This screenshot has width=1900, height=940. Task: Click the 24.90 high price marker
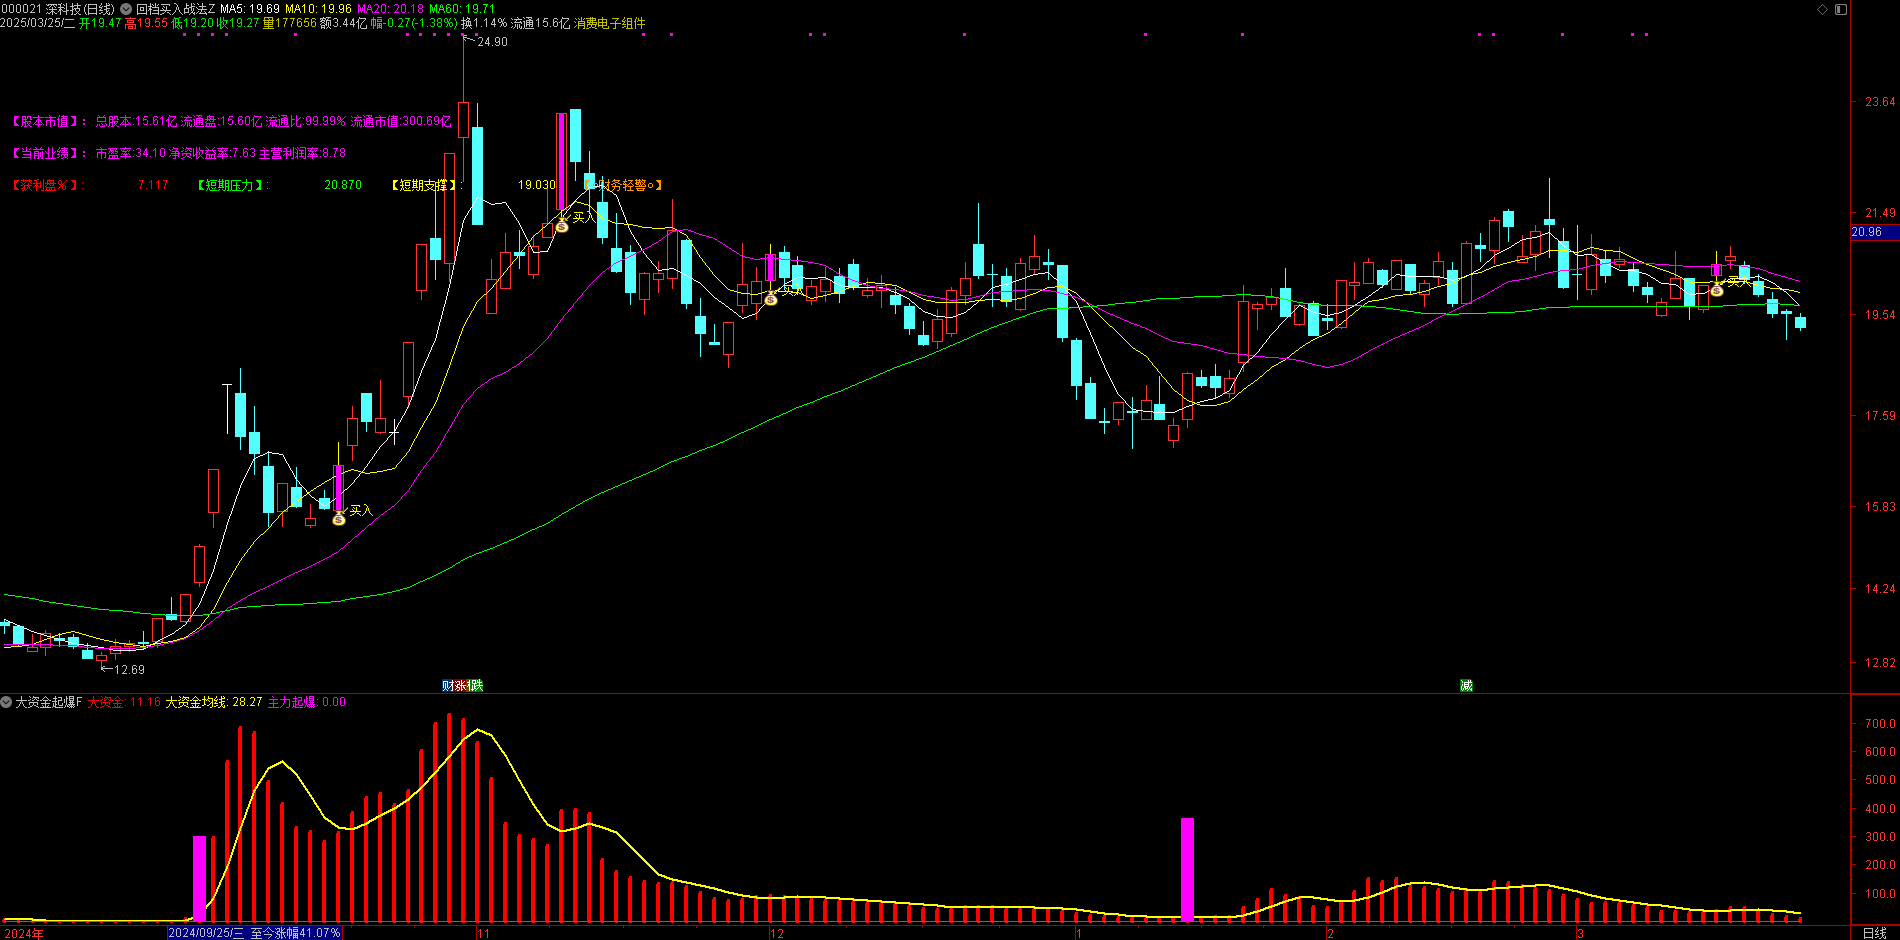pos(492,42)
